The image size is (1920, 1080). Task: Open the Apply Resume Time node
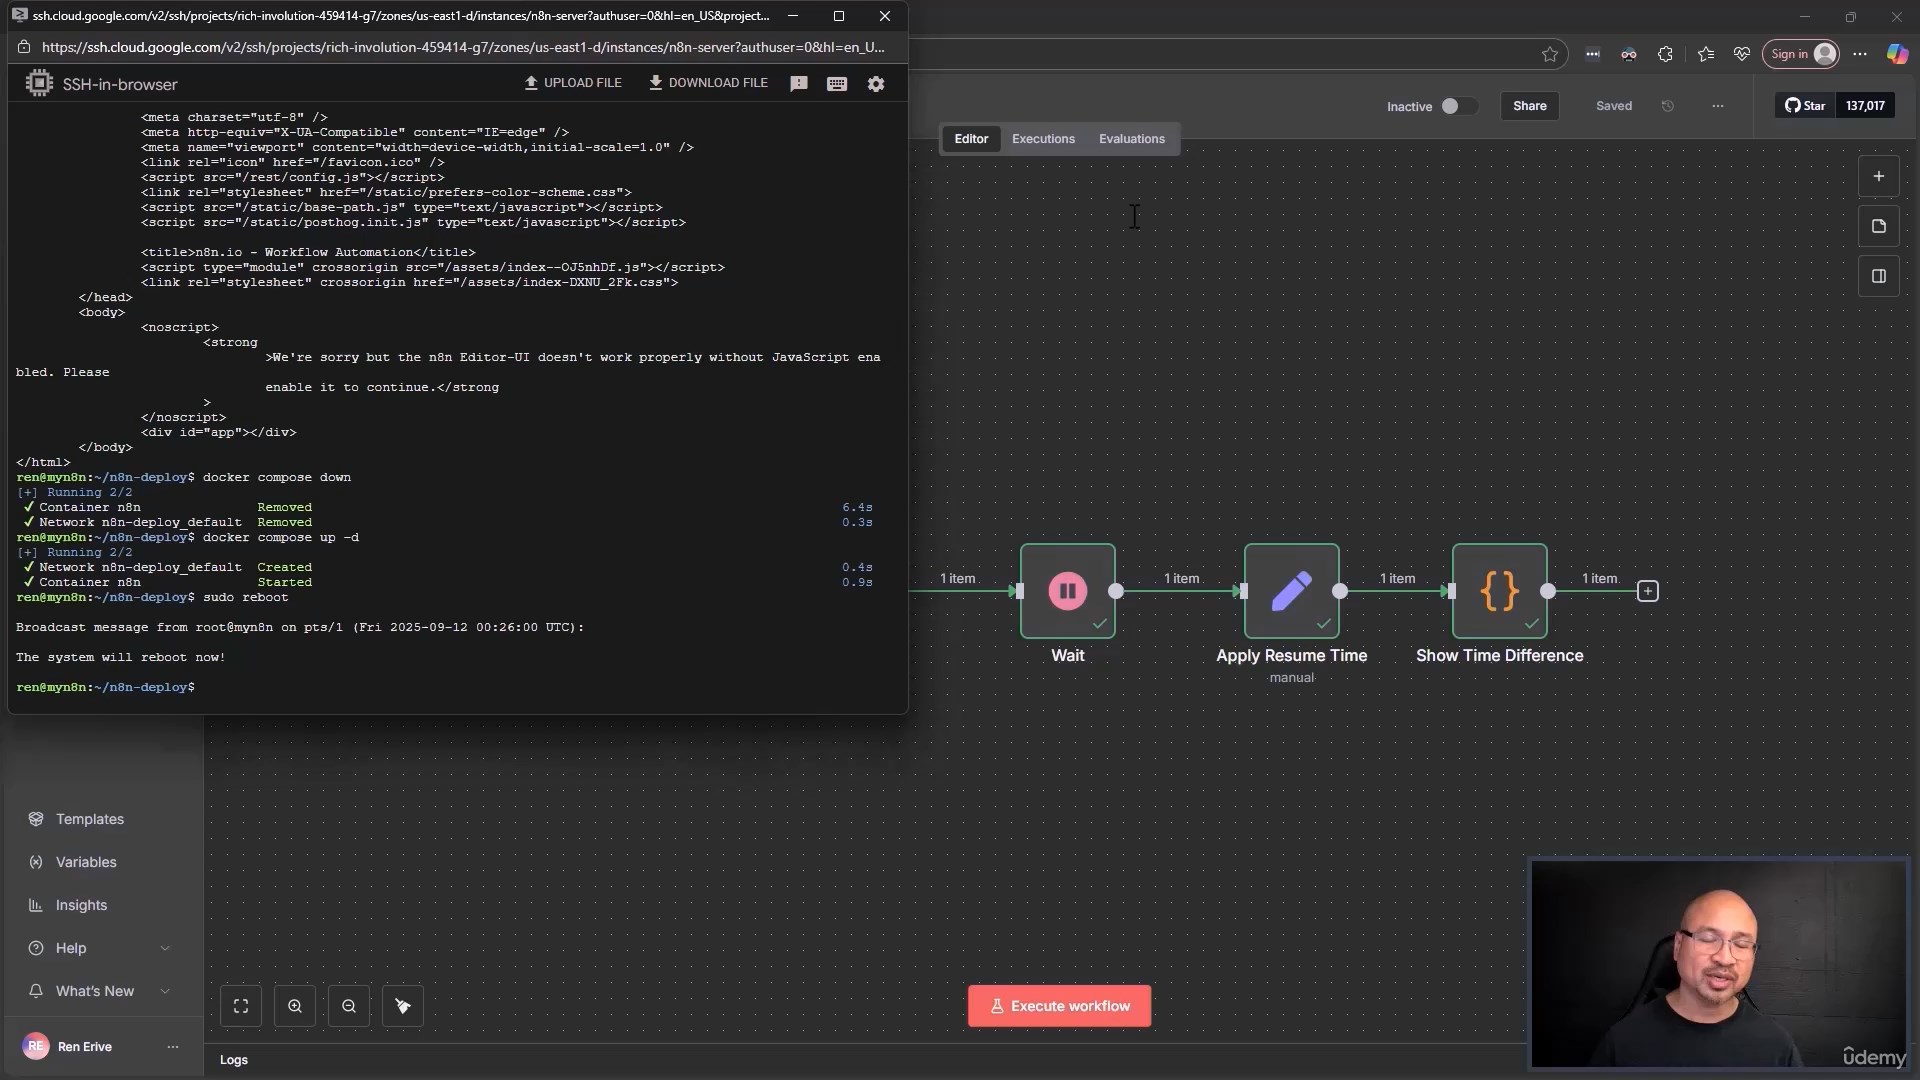pos(1291,591)
